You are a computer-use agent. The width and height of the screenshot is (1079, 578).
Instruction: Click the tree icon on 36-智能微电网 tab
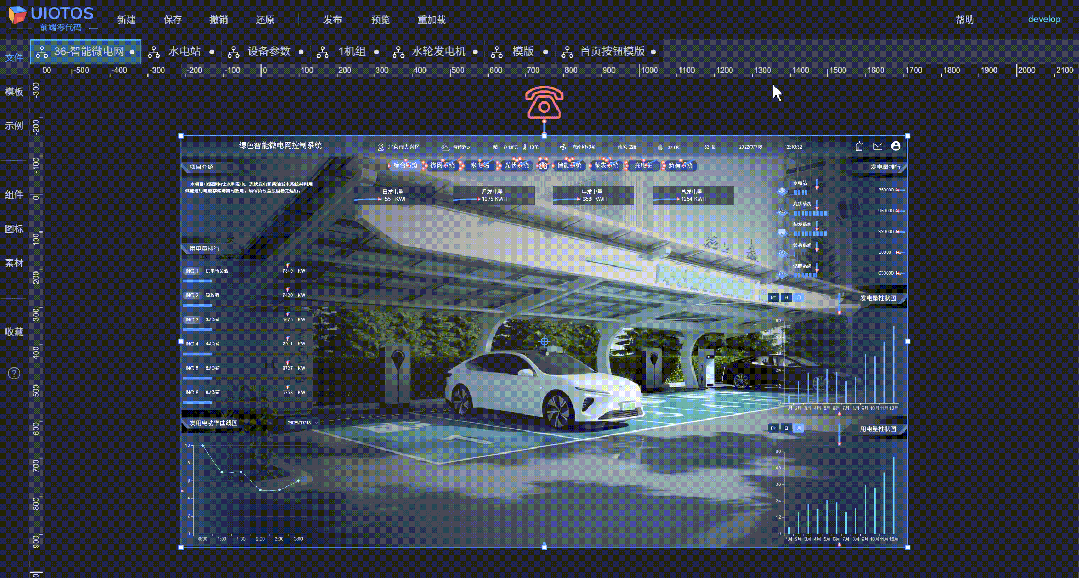click(42, 52)
